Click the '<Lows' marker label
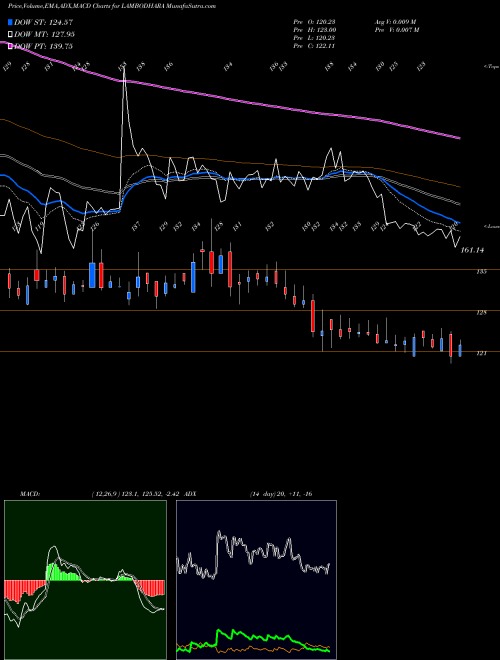Image resolution: width=500 pixels, height=660 pixels. tap(491, 226)
